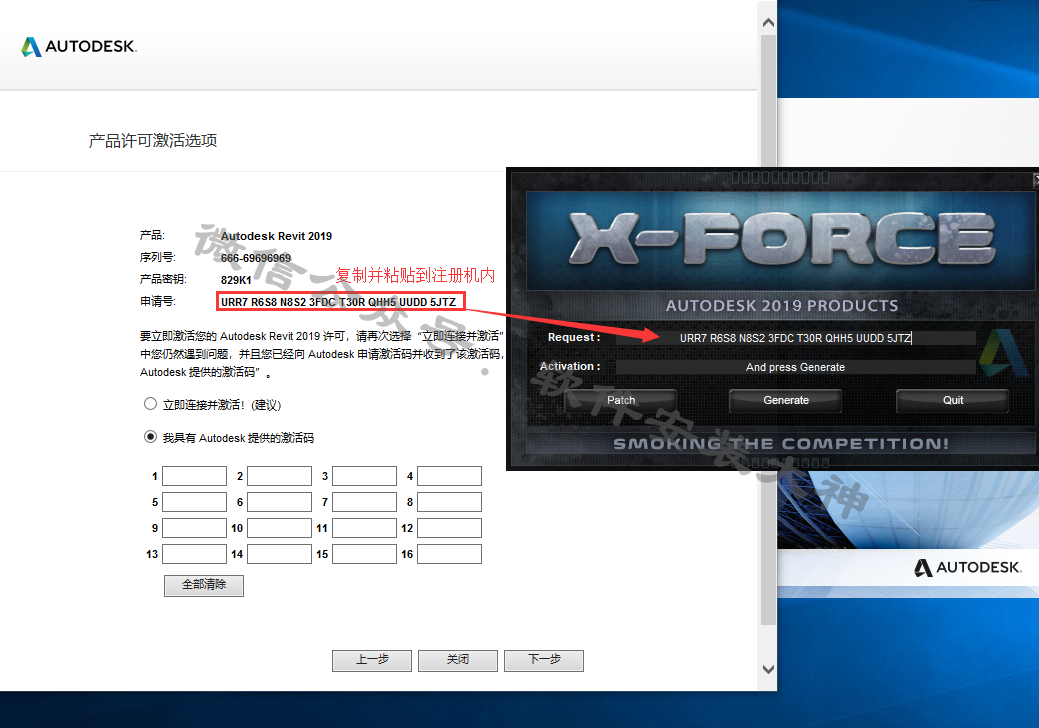The image size is (1039, 728).
Task: Select the connect and activate now radio option
Action: point(150,404)
